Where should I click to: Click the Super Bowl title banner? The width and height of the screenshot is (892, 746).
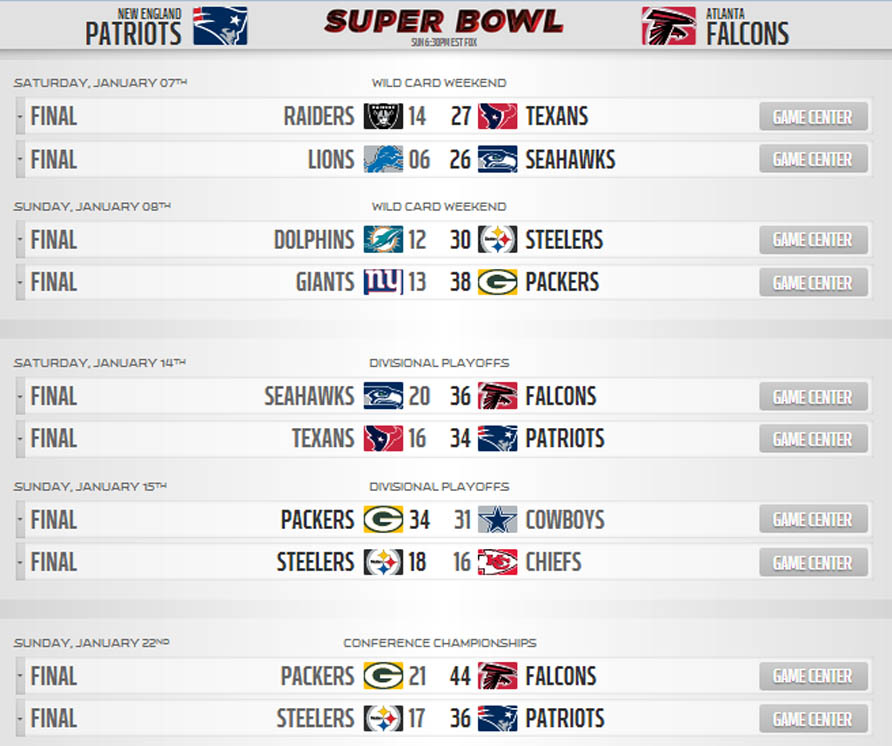[x=443, y=22]
